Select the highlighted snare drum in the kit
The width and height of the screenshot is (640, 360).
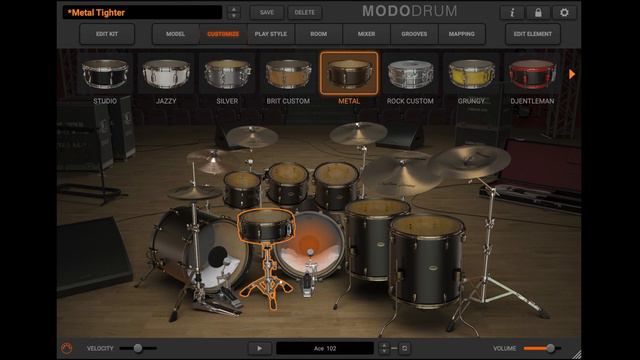coord(266,226)
